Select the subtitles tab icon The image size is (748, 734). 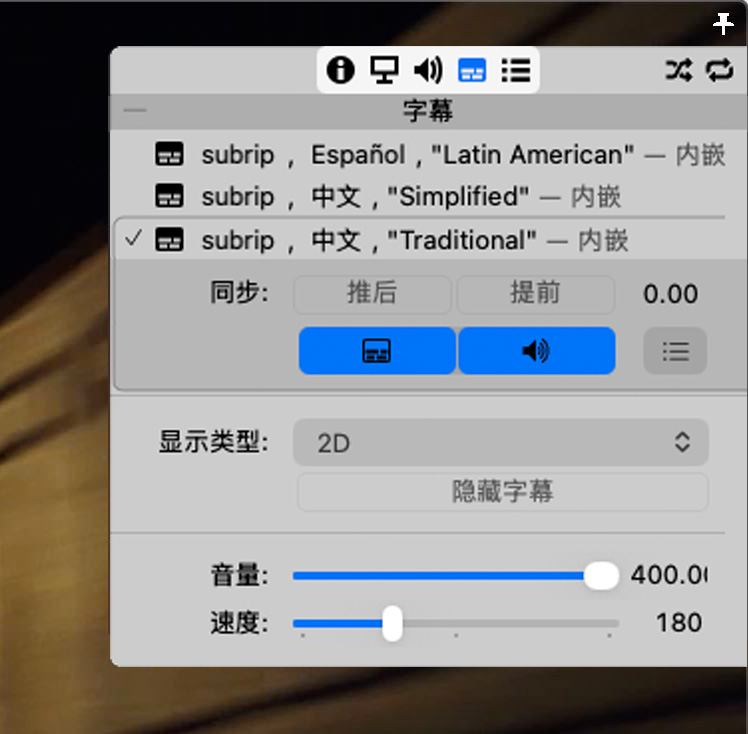(472, 70)
